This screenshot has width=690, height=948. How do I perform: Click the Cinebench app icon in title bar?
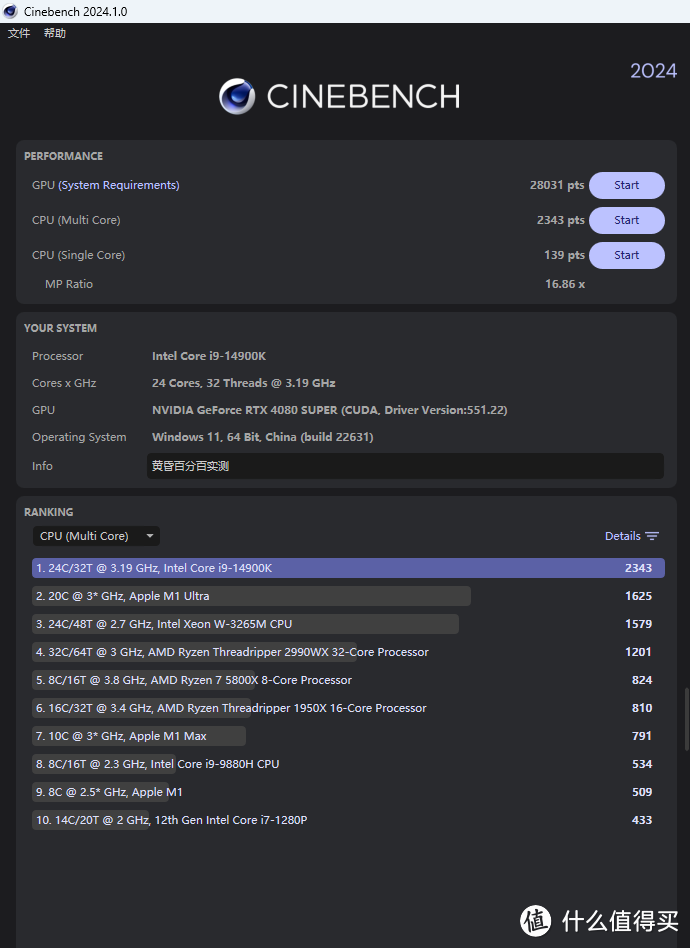point(10,11)
